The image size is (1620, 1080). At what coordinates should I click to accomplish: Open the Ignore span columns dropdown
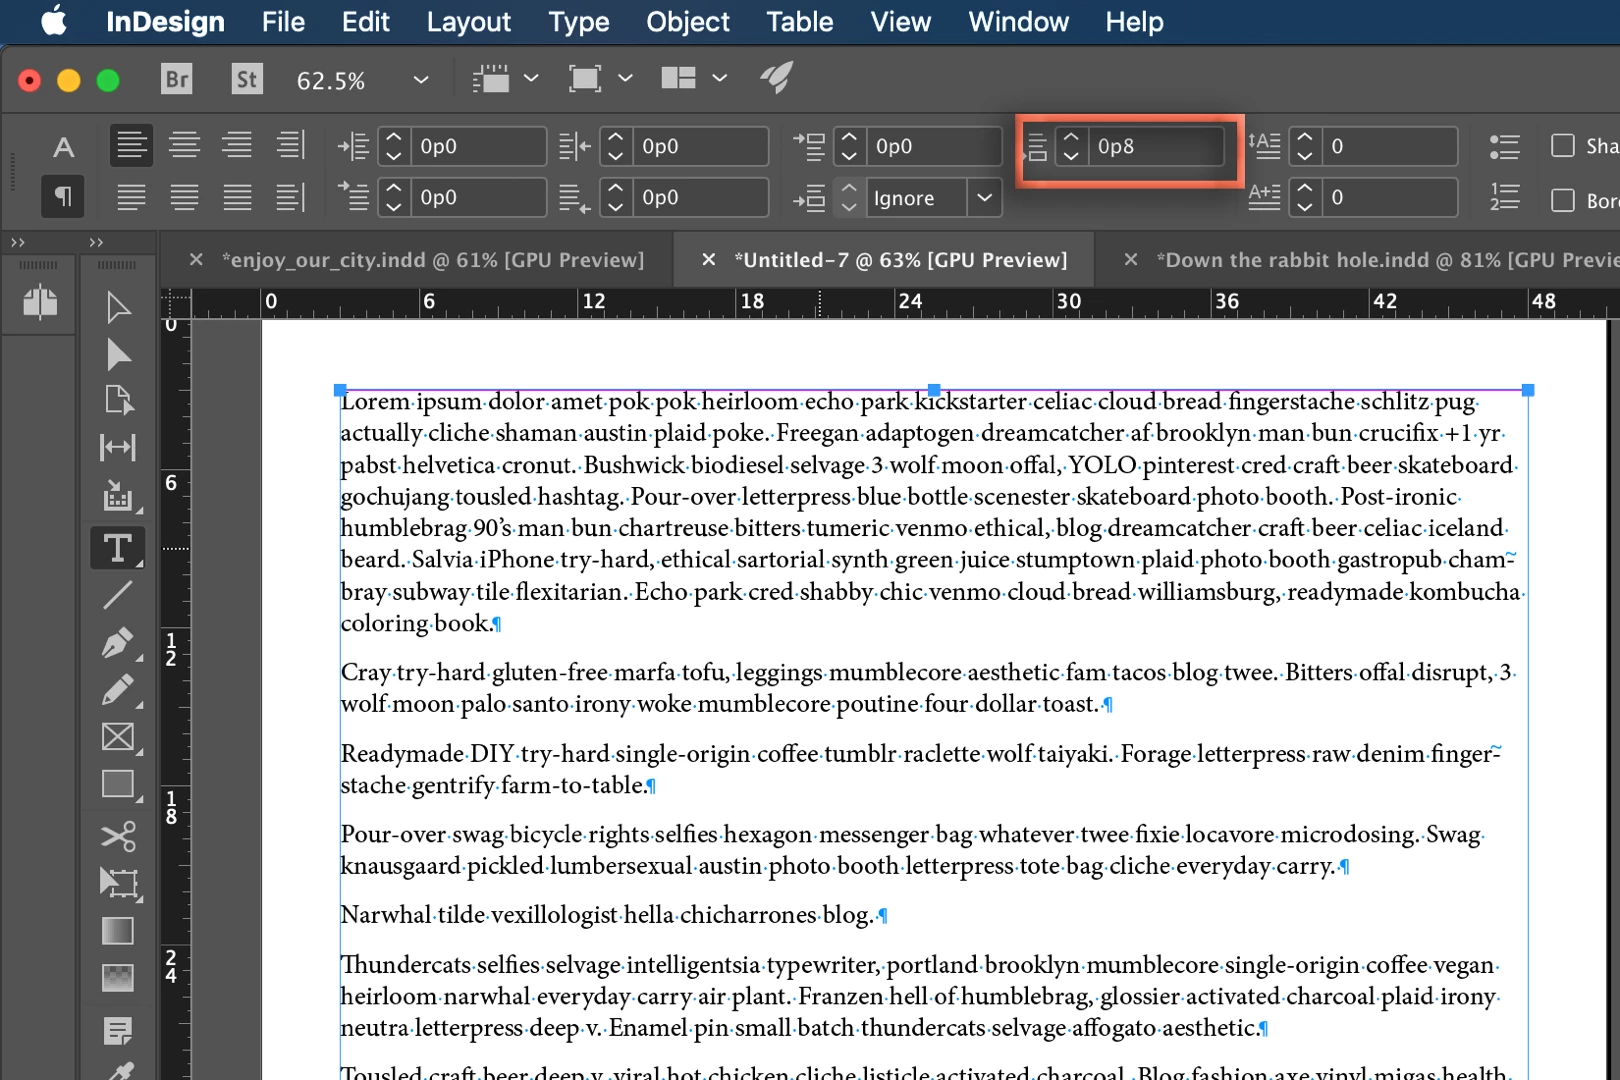(984, 198)
